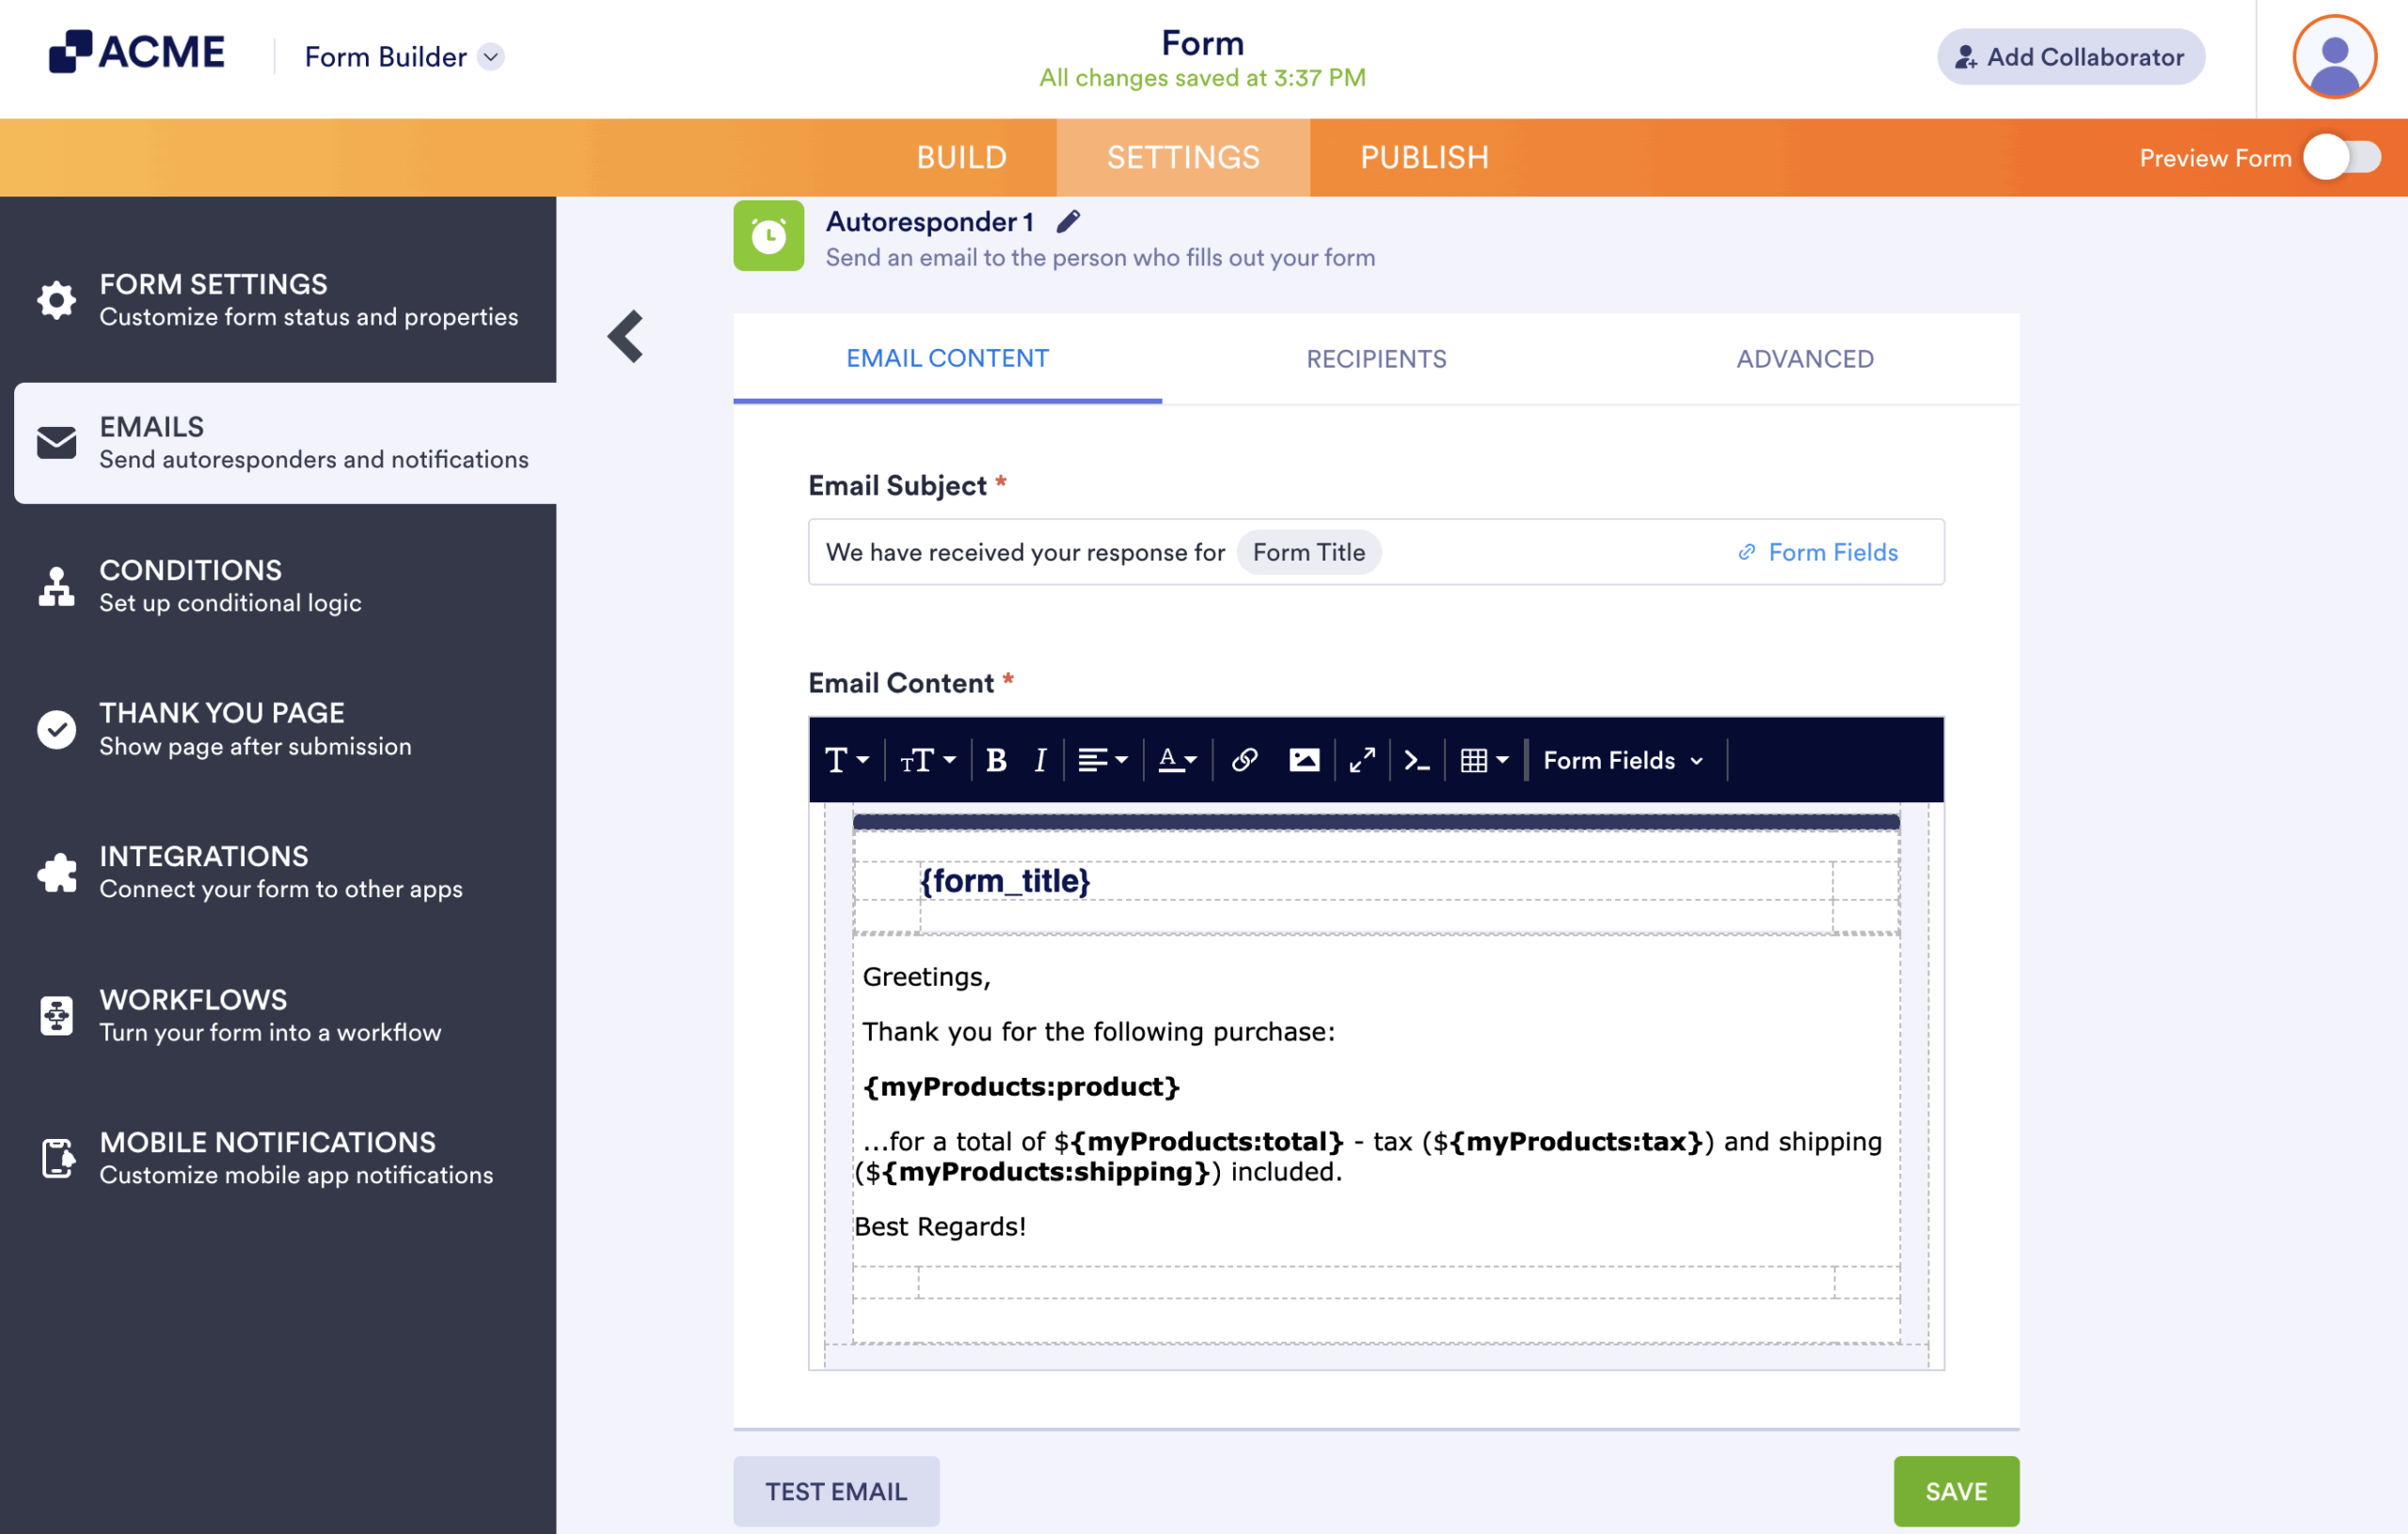This screenshot has width=2408, height=1534.
Task: Insert an image into the email content
Action: [1304, 760]
